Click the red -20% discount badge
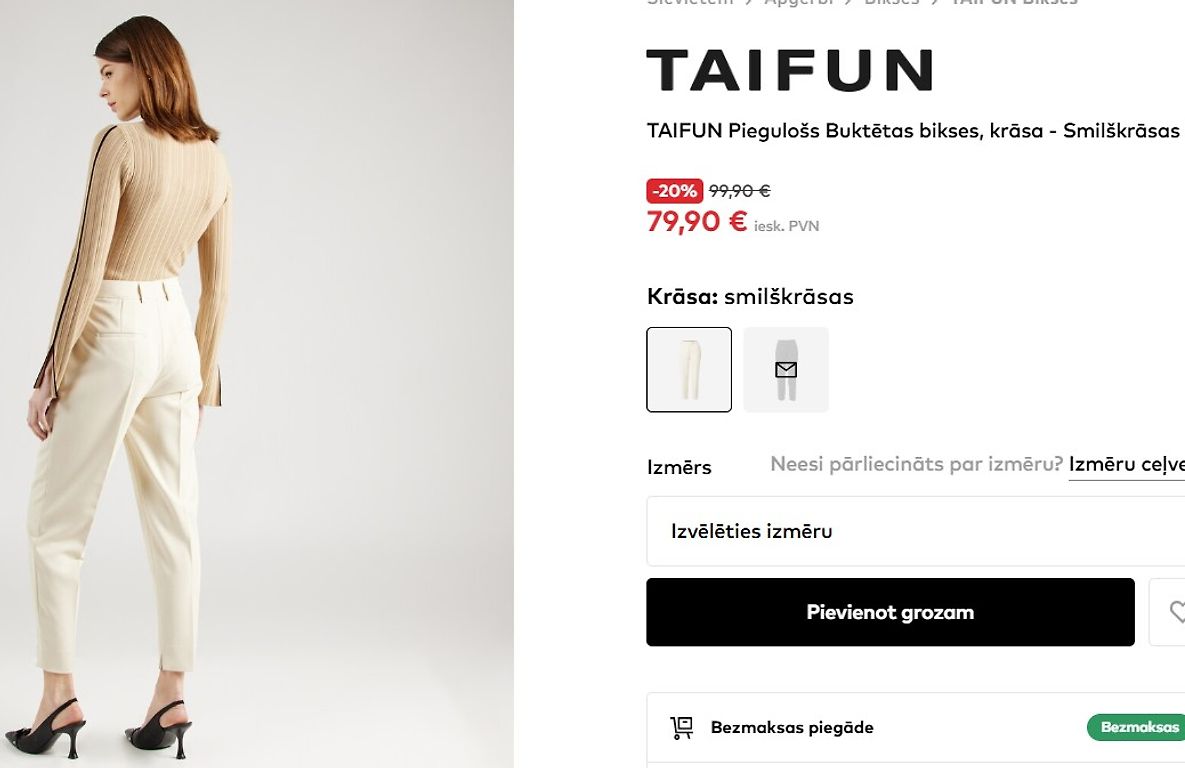The width and height of the screenshot is (1185, 768). click(675, 190)
